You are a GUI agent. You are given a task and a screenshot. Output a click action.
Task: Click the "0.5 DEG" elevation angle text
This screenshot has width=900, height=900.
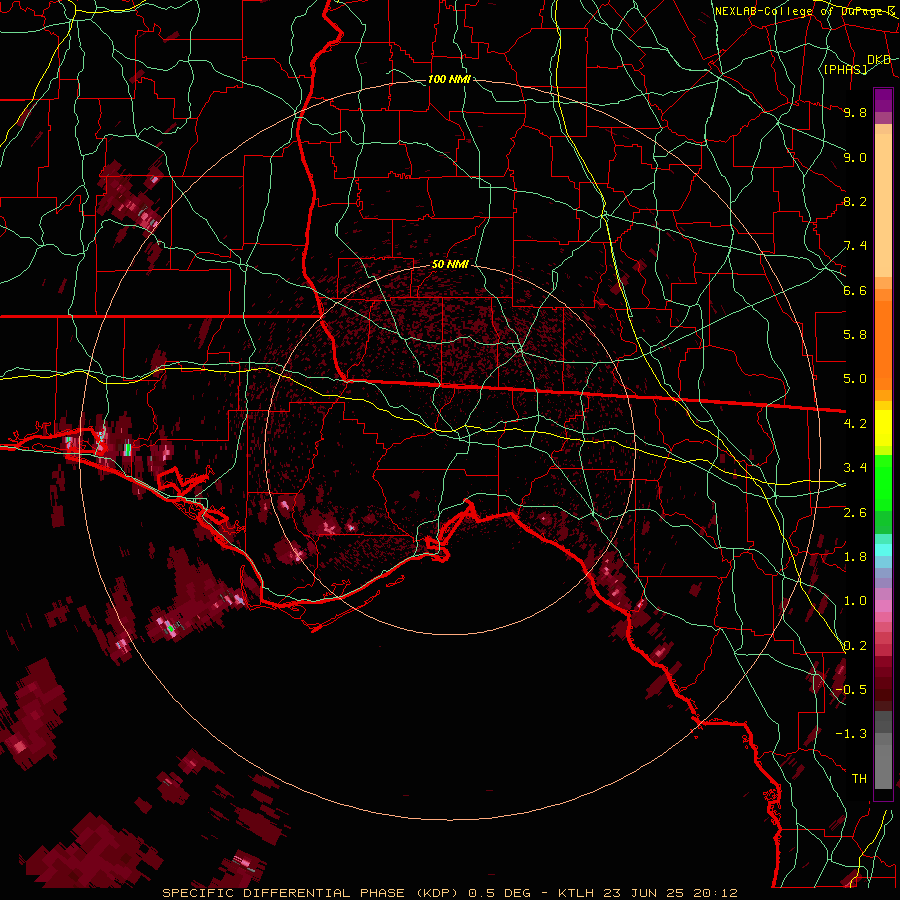[501, 893]
